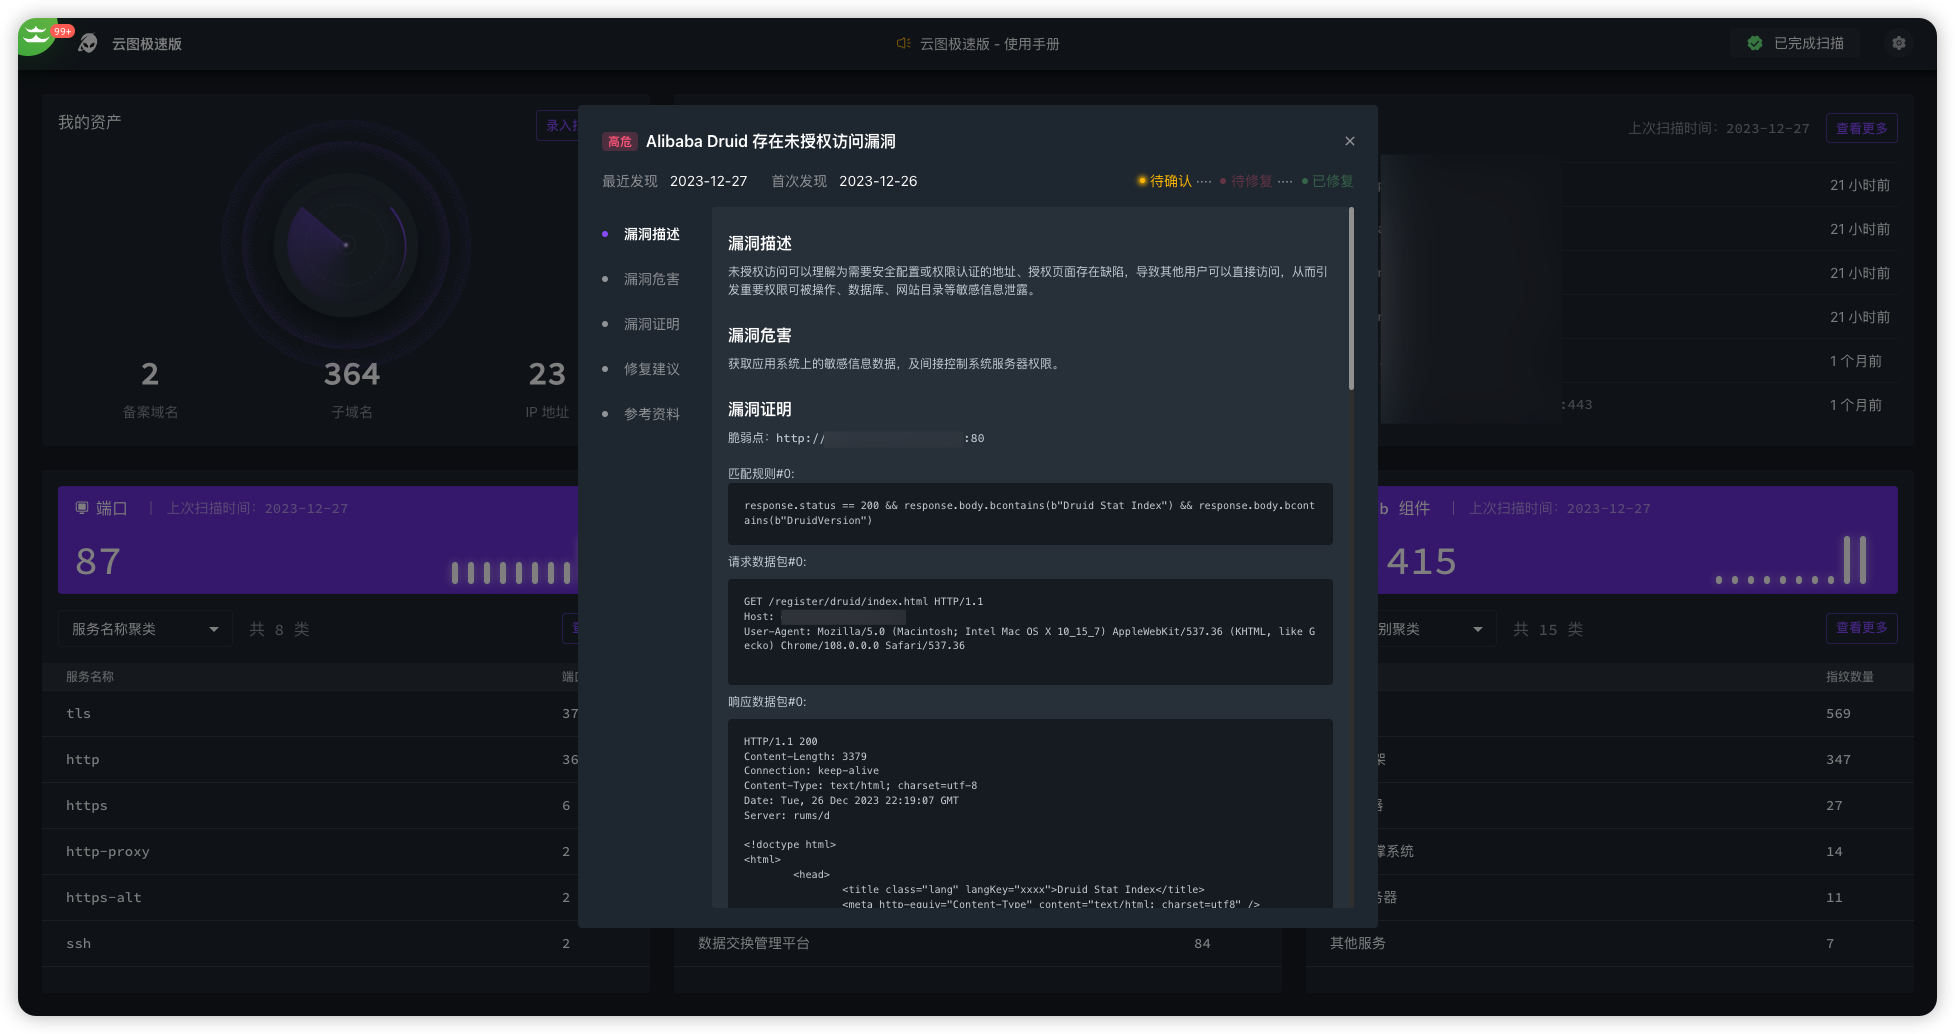Click the green app icon with 99+ badge

(x=38, y=37)
